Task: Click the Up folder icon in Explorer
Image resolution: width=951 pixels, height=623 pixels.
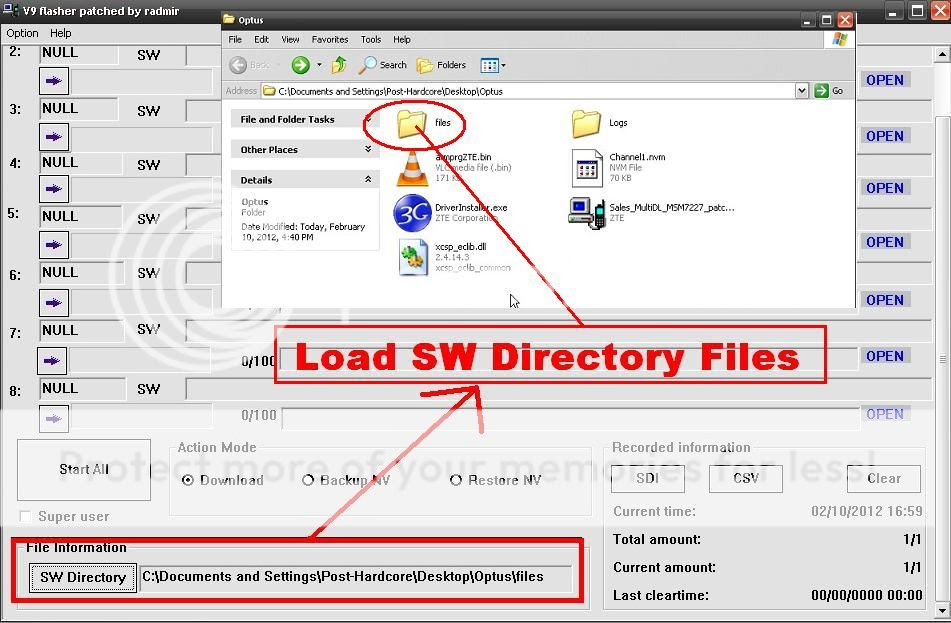Action: [x=339, y=65]
